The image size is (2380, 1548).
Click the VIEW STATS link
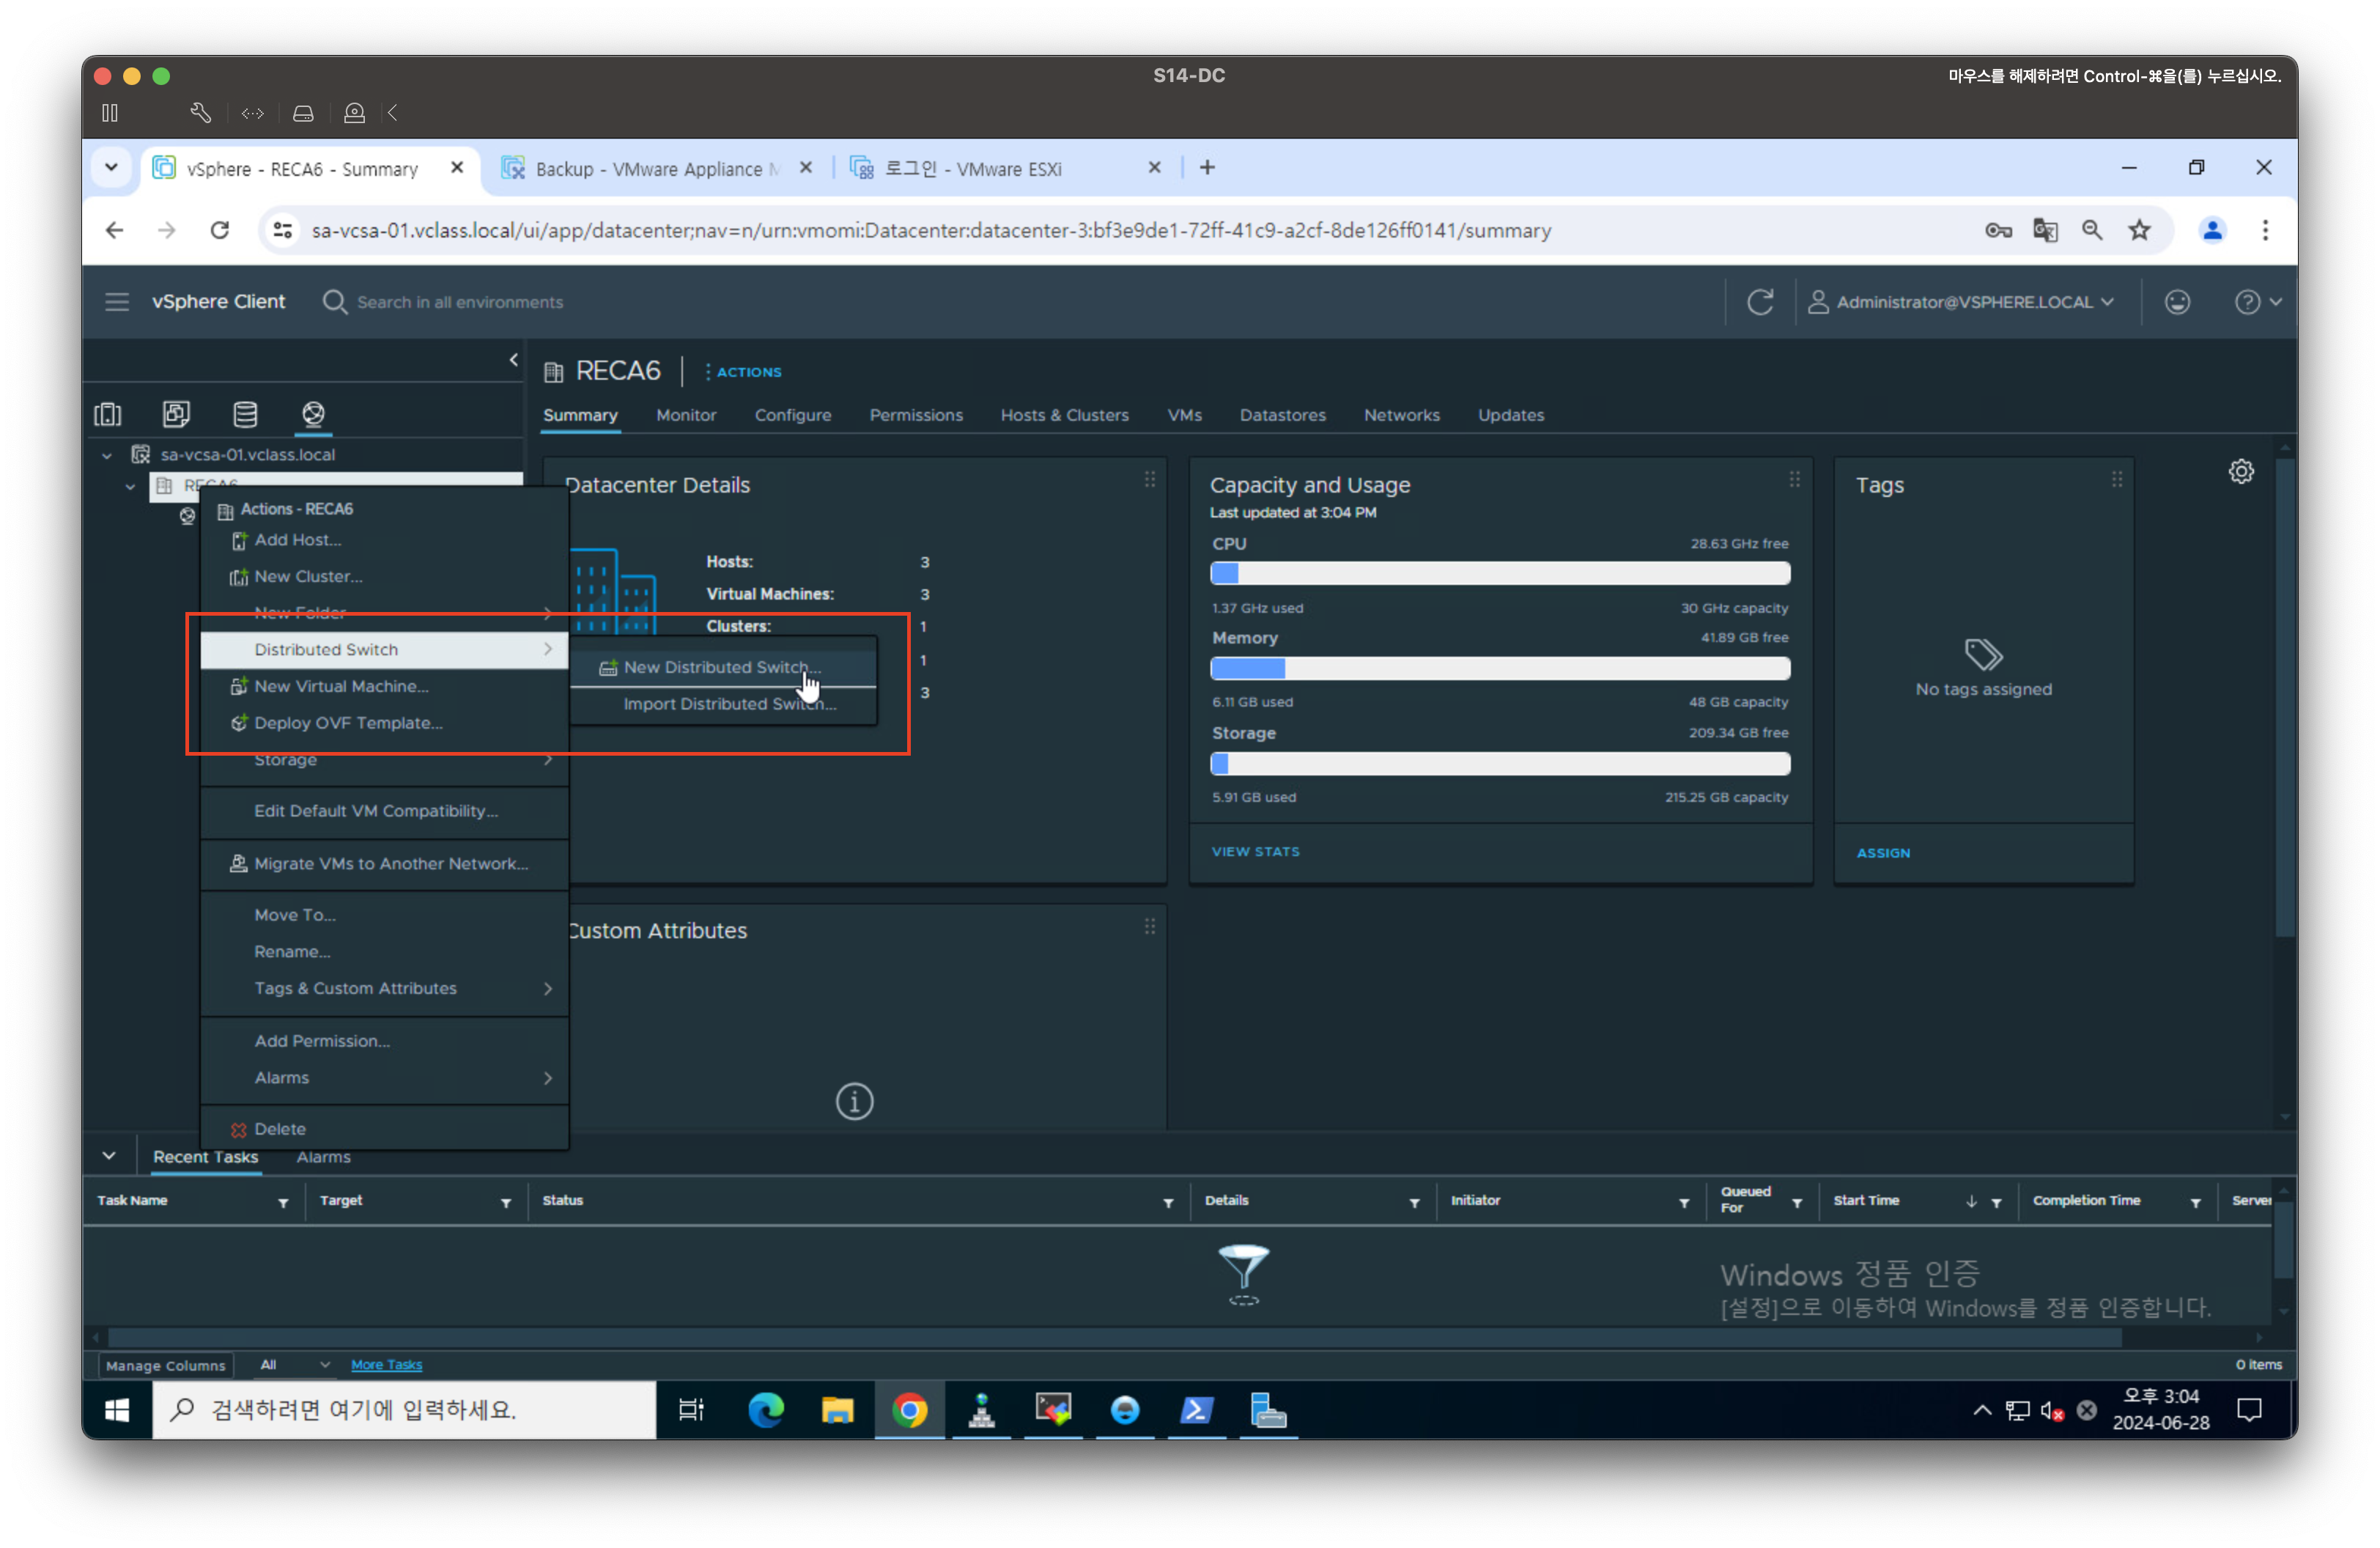coord(1255,852)
